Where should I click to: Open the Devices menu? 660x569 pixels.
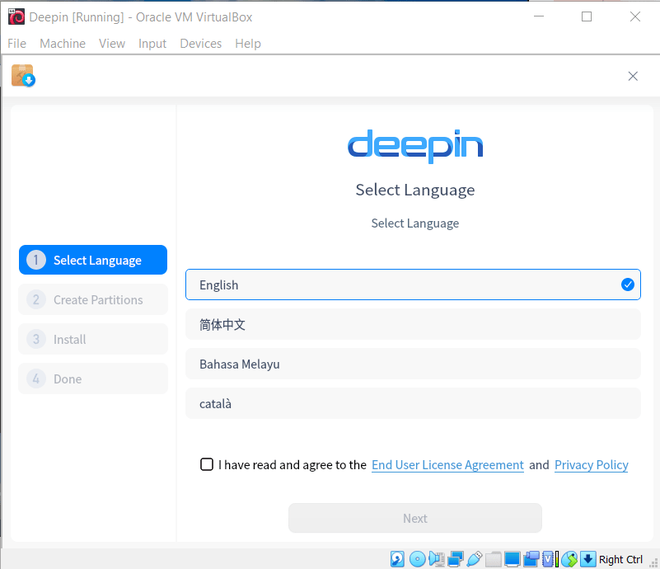pos(201,43)
